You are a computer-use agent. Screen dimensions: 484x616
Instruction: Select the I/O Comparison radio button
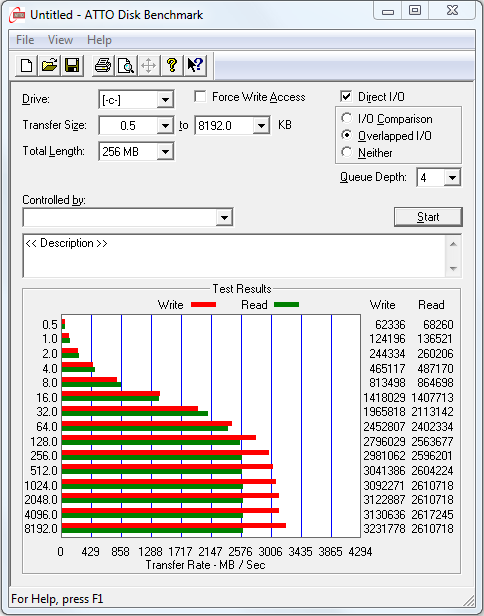347,118
